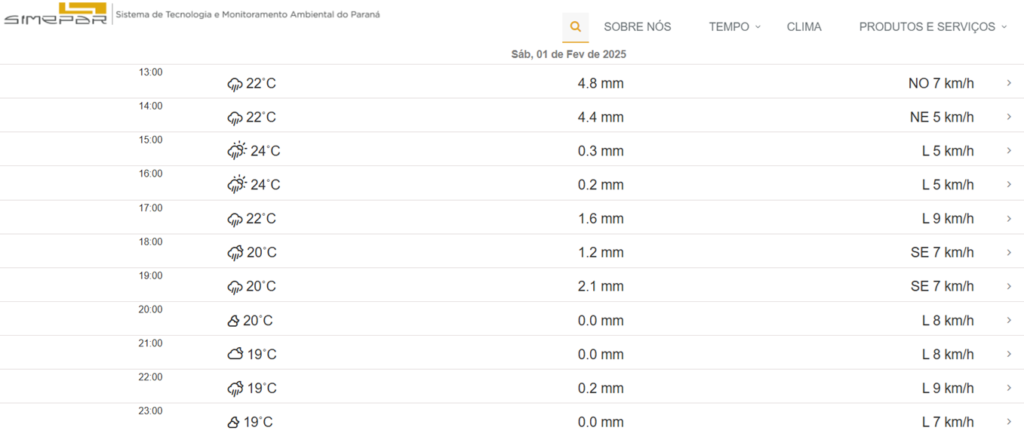The width and height of the screenshot is (1024, 443).
Task: Select the 21:00 time label
Action: click(x=150, y=343)
